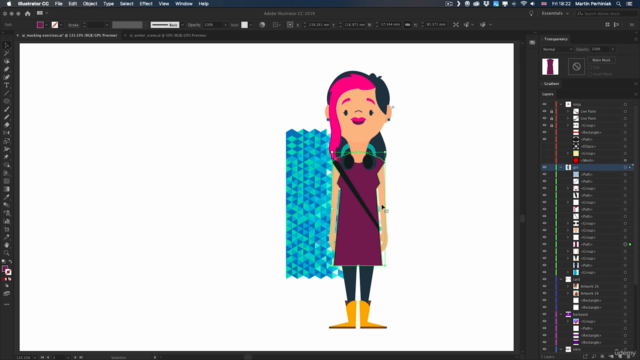
Task: Click the Opacity value field in Transparency panel
Action: pyautogui.click(x=600, y=49)
